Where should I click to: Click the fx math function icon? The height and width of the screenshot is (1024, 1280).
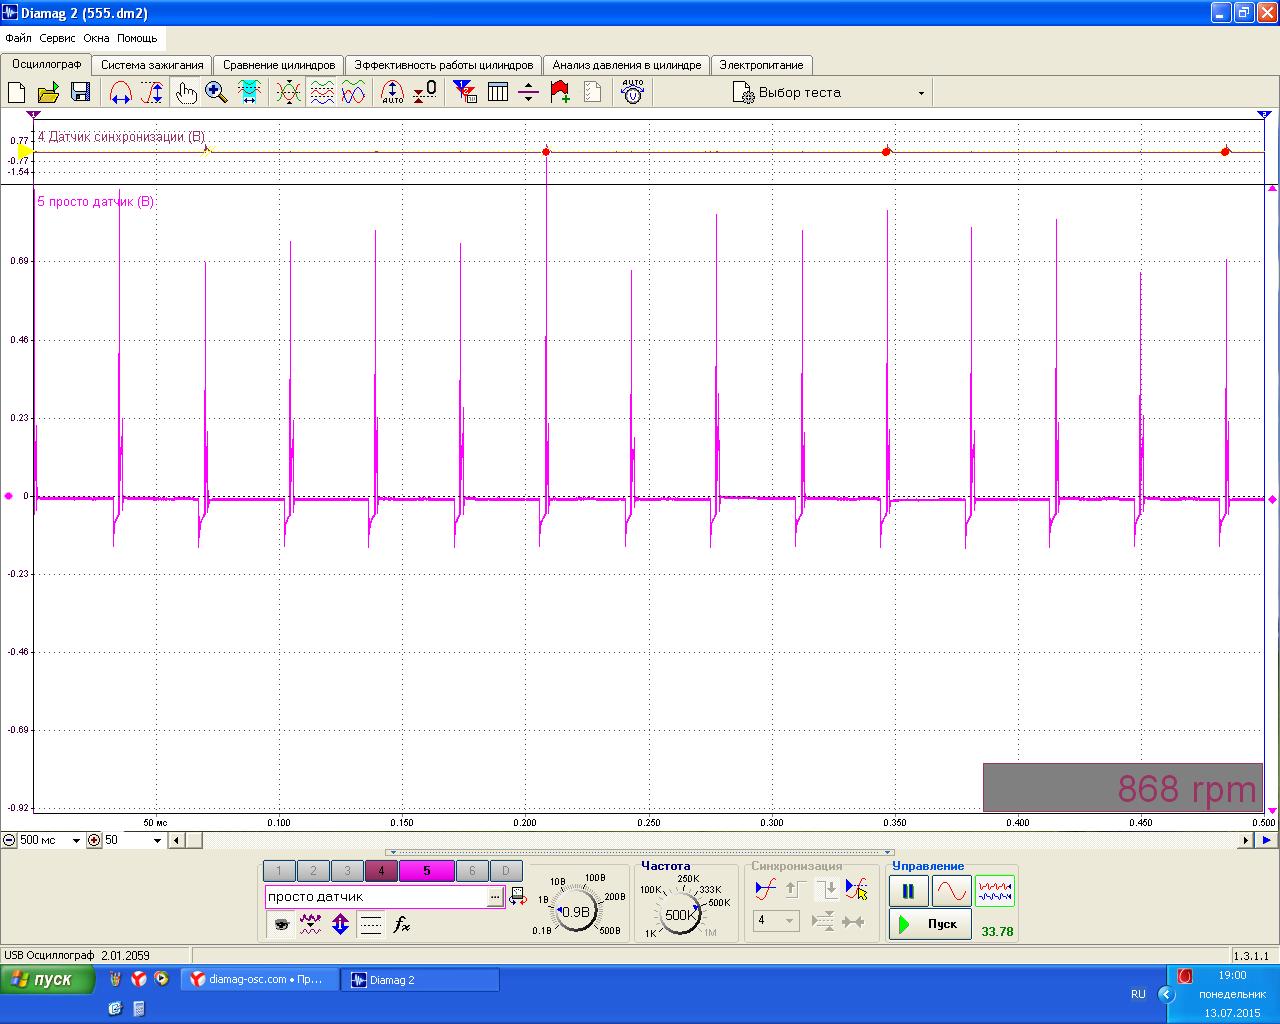click(x=401, y=925)
